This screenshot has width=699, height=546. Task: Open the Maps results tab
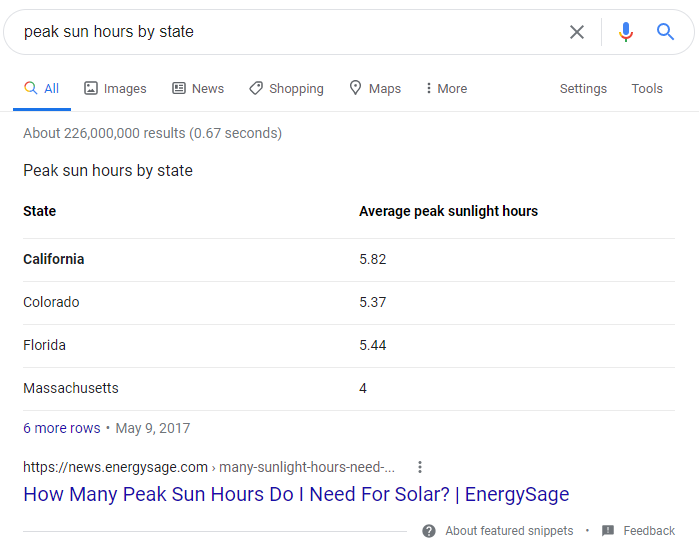point(374,89)
